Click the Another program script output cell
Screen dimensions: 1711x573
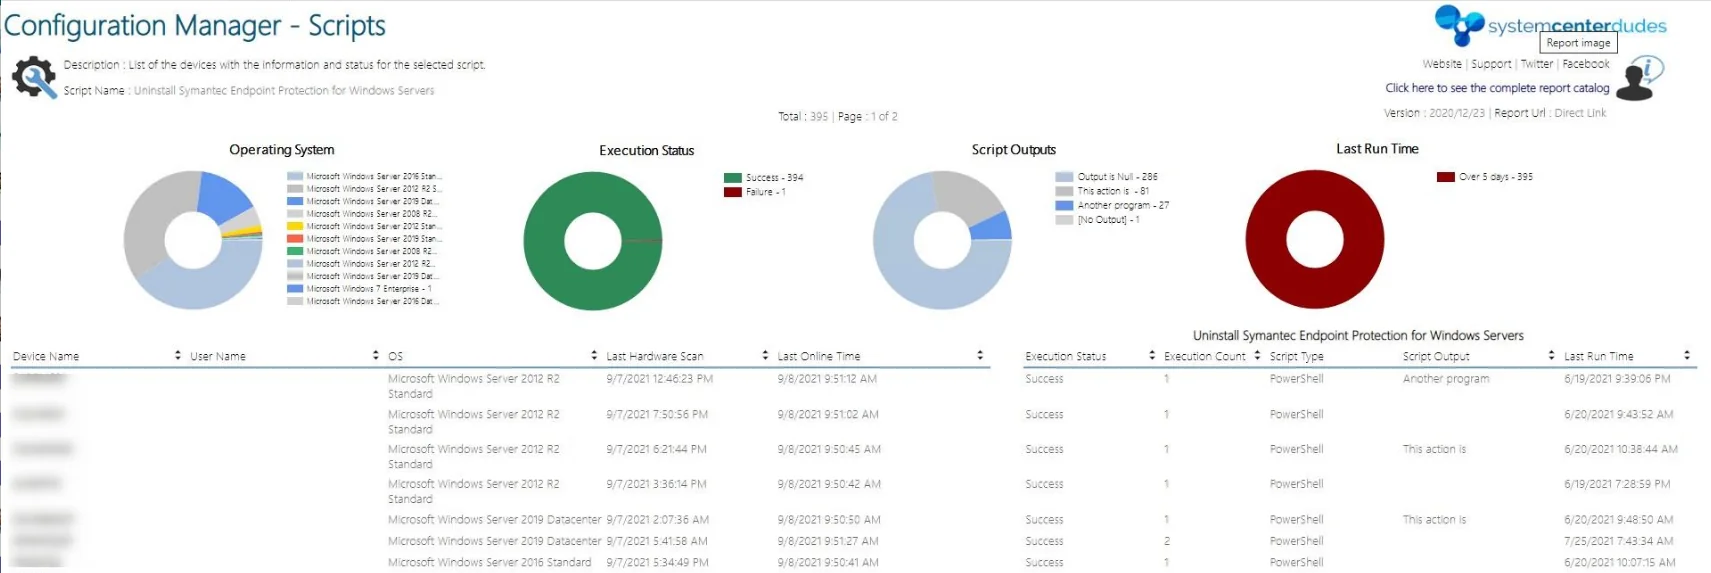pyautogui.click(x=1446, y=379)
